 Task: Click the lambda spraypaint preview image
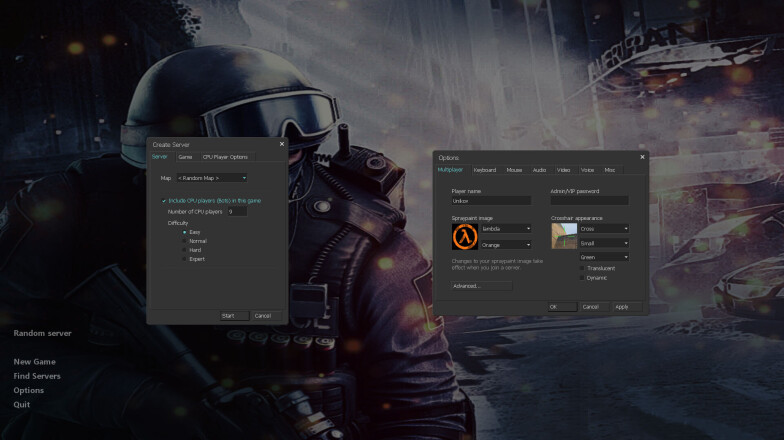pyautogui.click(x=465, y=236)
